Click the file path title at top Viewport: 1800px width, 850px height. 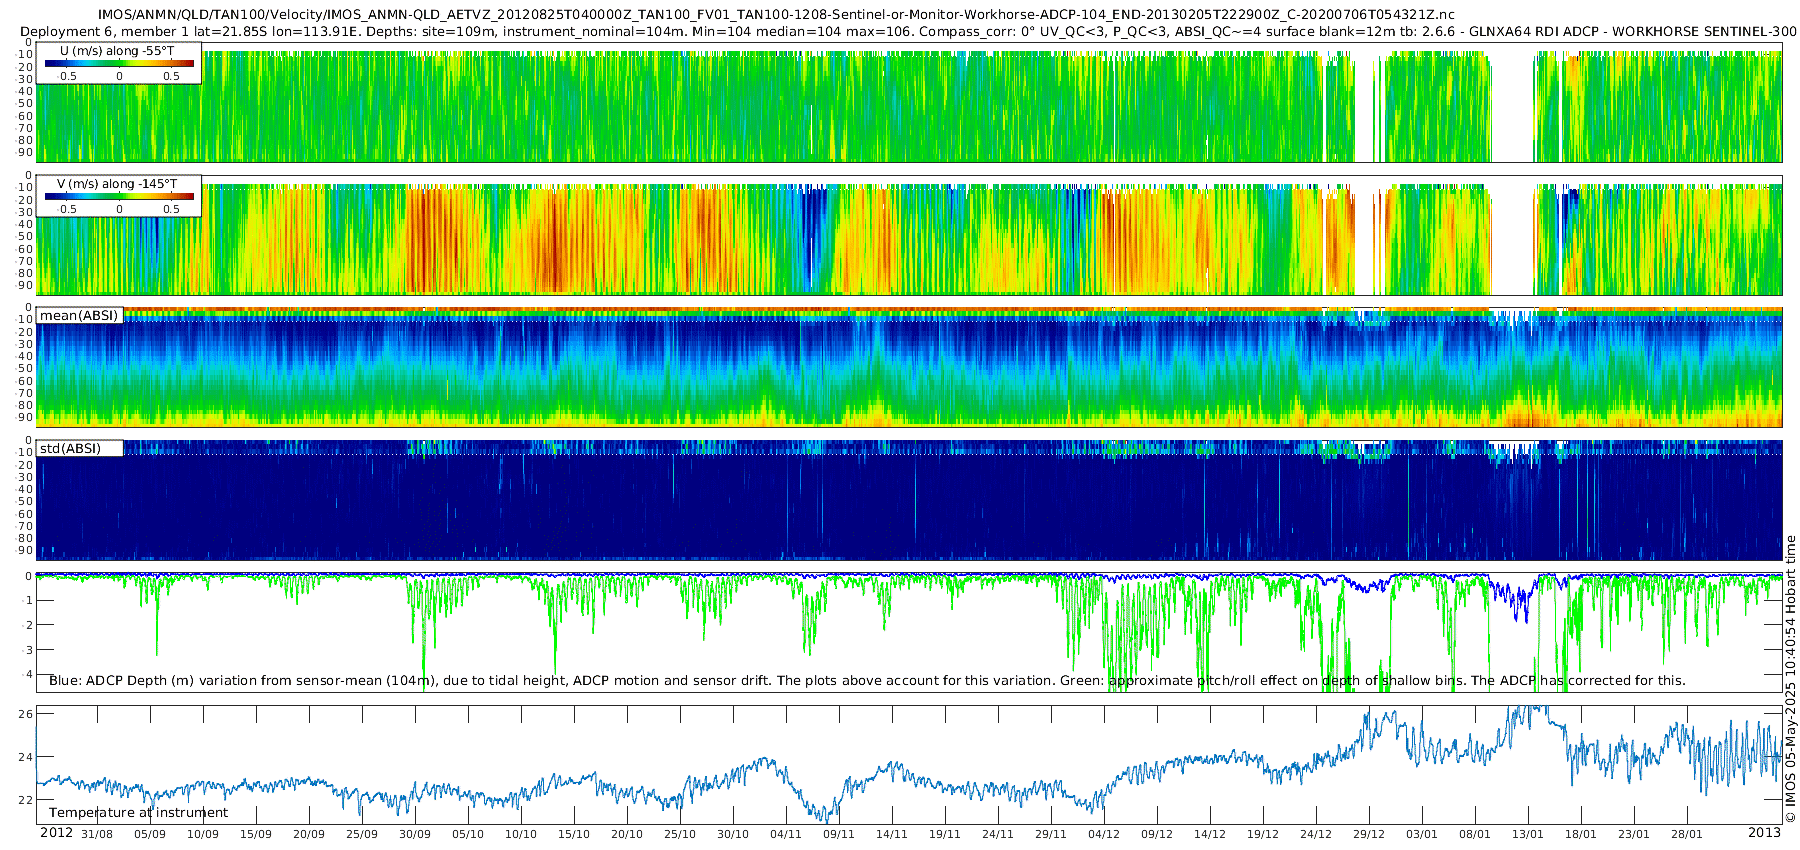click(x=776, y=15)
